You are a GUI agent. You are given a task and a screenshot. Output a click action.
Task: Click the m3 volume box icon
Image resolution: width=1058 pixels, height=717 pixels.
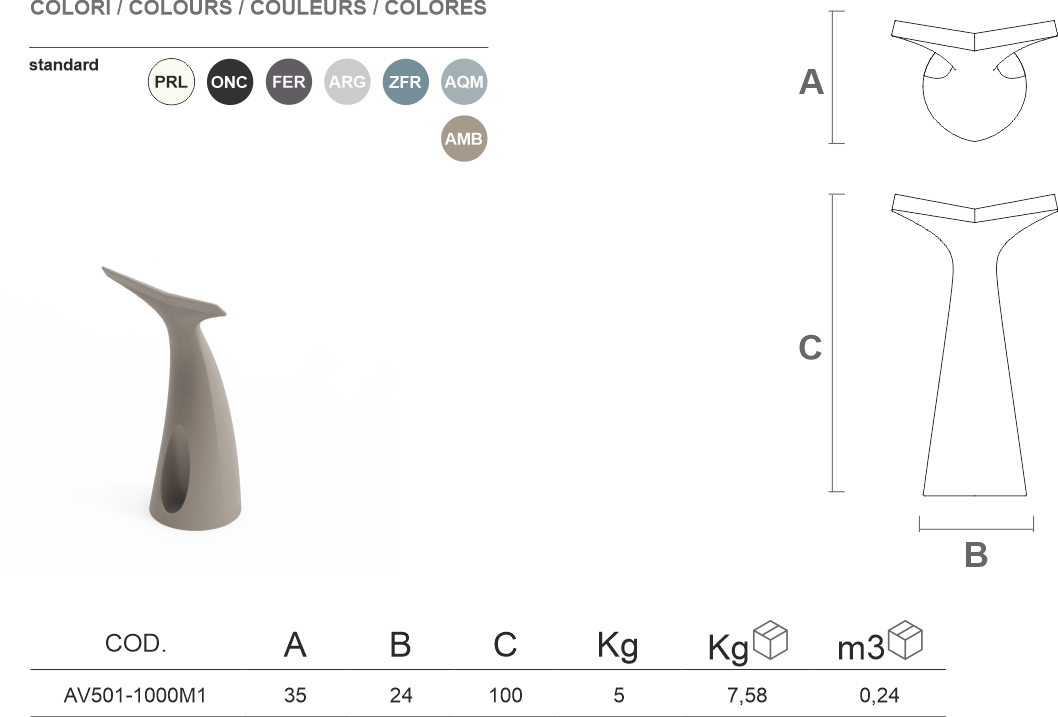(905, 640)
